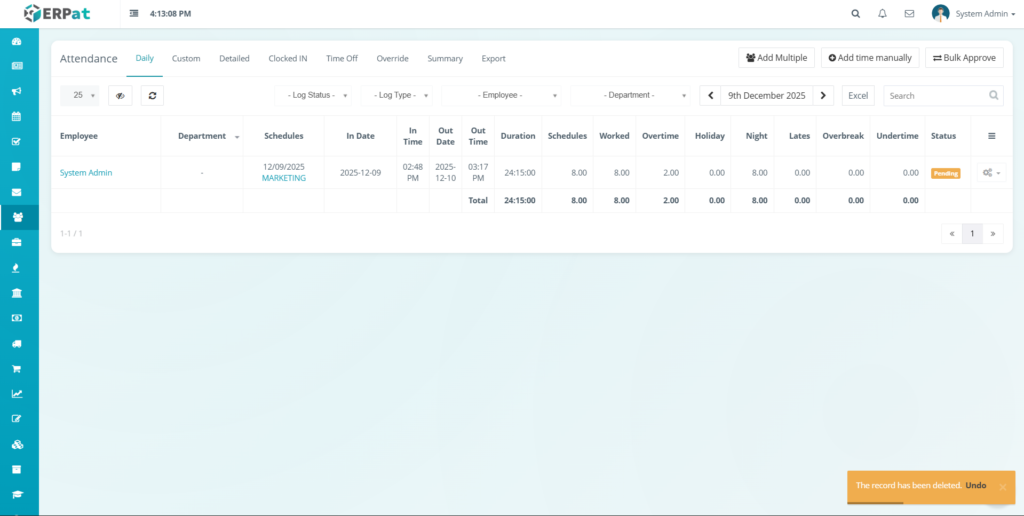This screenshot has width=1024, height=516.
Task: Toggle column visibility with eye icon
Action: point(119,95)
